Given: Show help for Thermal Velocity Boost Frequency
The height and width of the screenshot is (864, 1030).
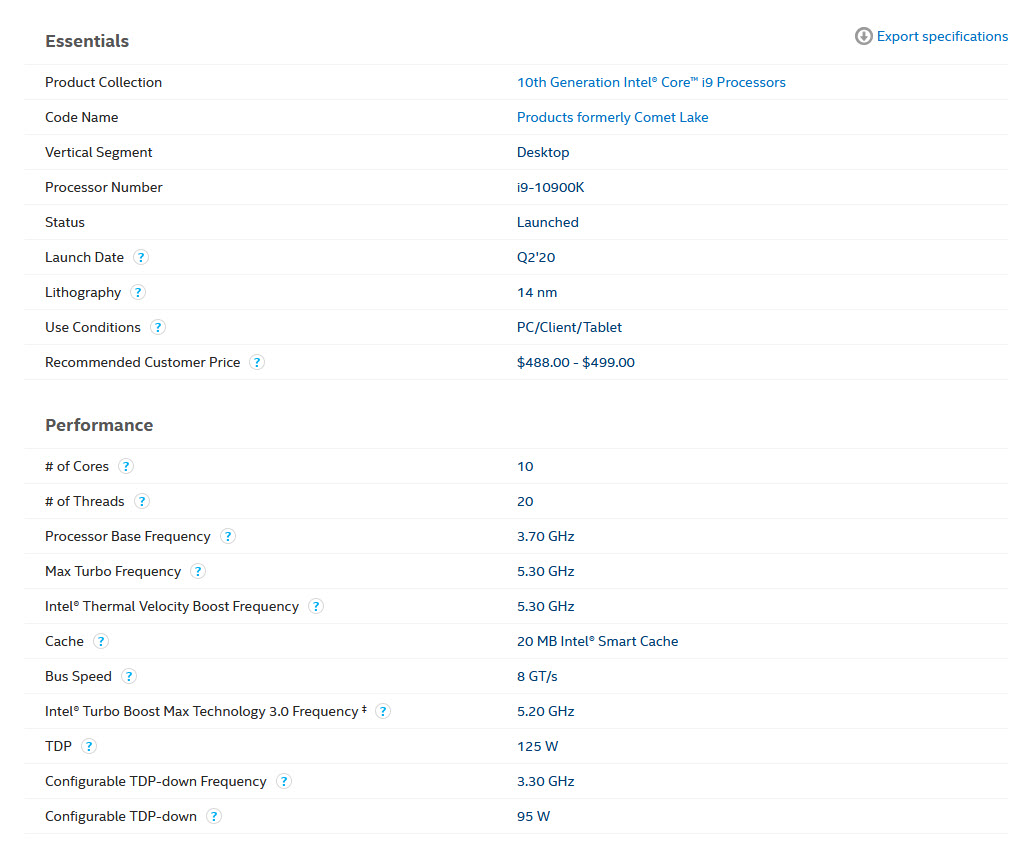Looking at the screenshot, I should point(316,606).
